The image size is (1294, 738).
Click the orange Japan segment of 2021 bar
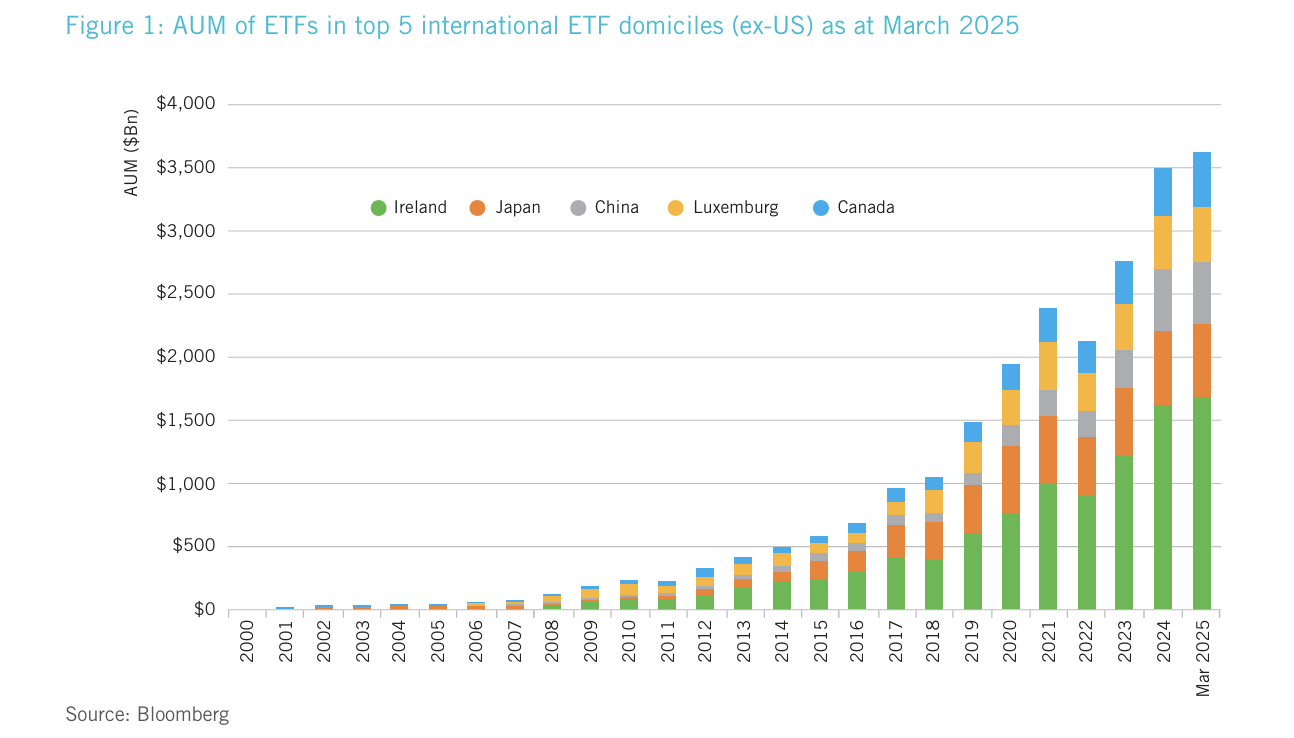(1048, 450)
